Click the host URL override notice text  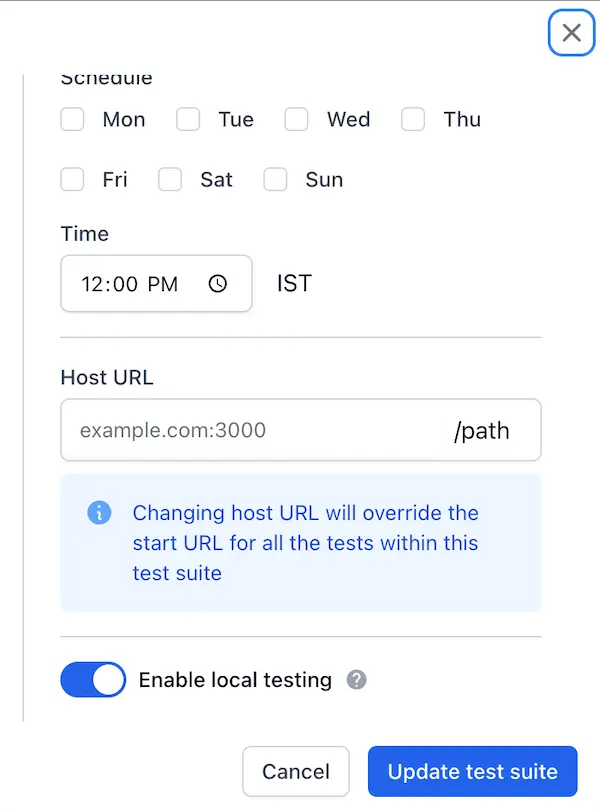305,543
